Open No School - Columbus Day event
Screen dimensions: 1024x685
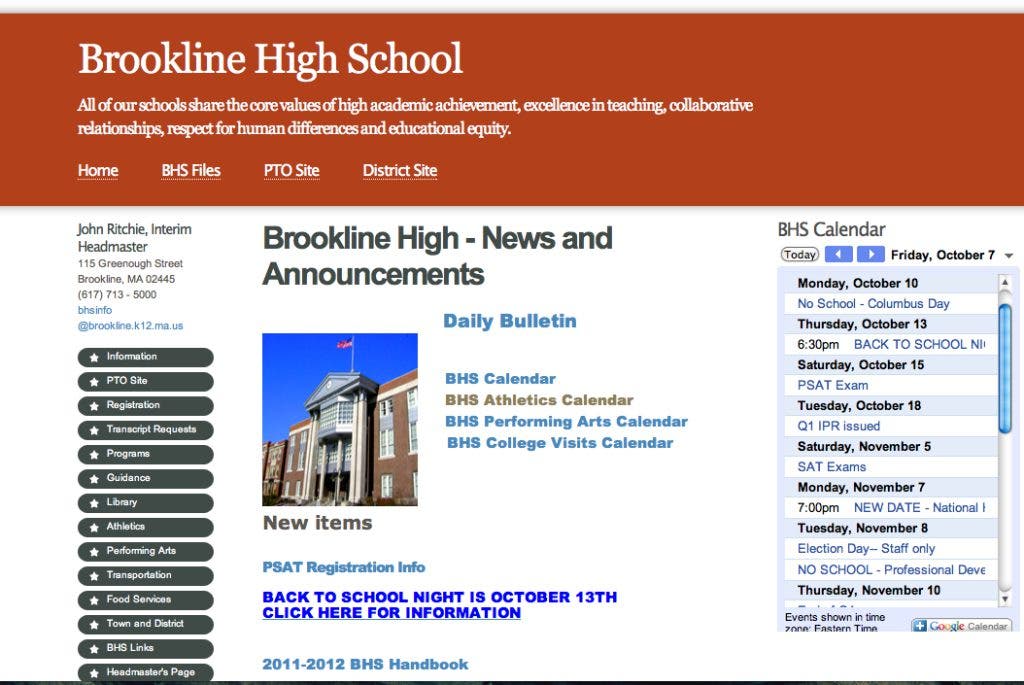point(873,304)
